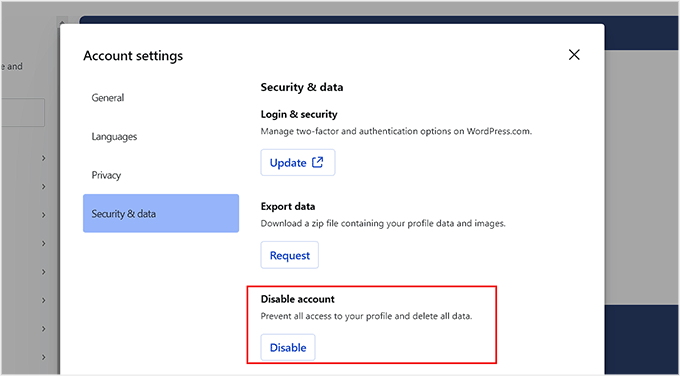Close the Account settings dialog
This screenshot has width=680, height=376.
574,55
